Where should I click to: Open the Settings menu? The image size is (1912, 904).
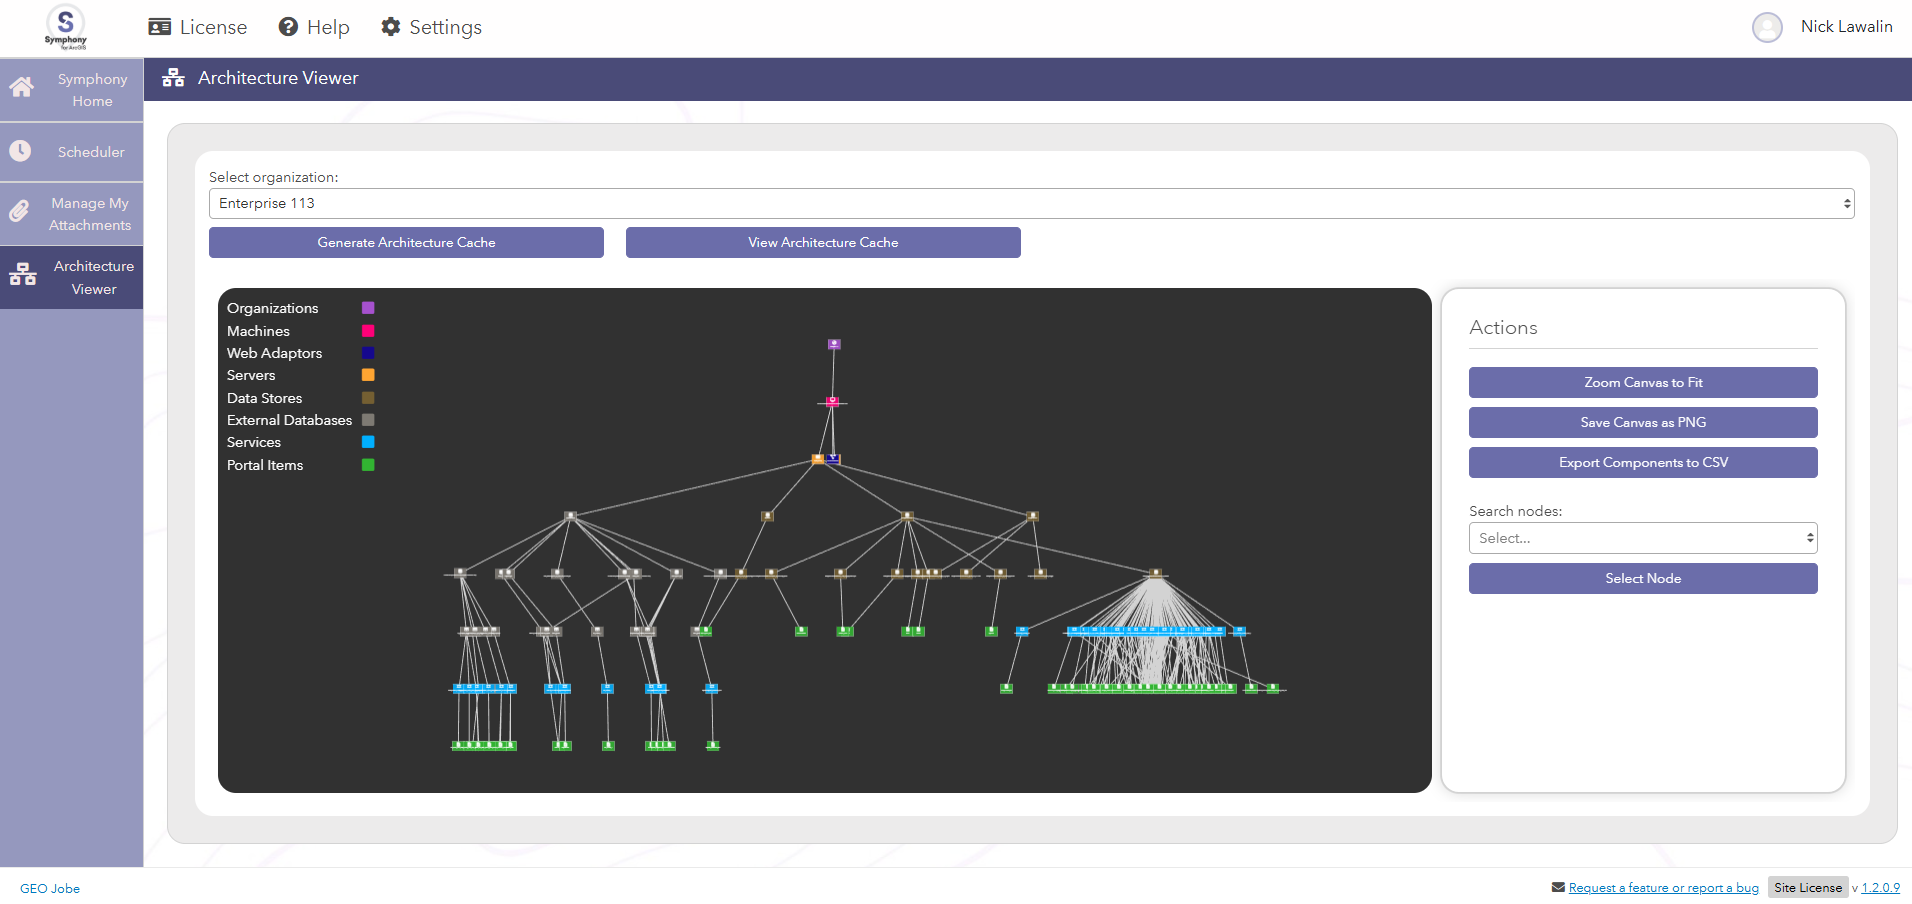(431, 27)
